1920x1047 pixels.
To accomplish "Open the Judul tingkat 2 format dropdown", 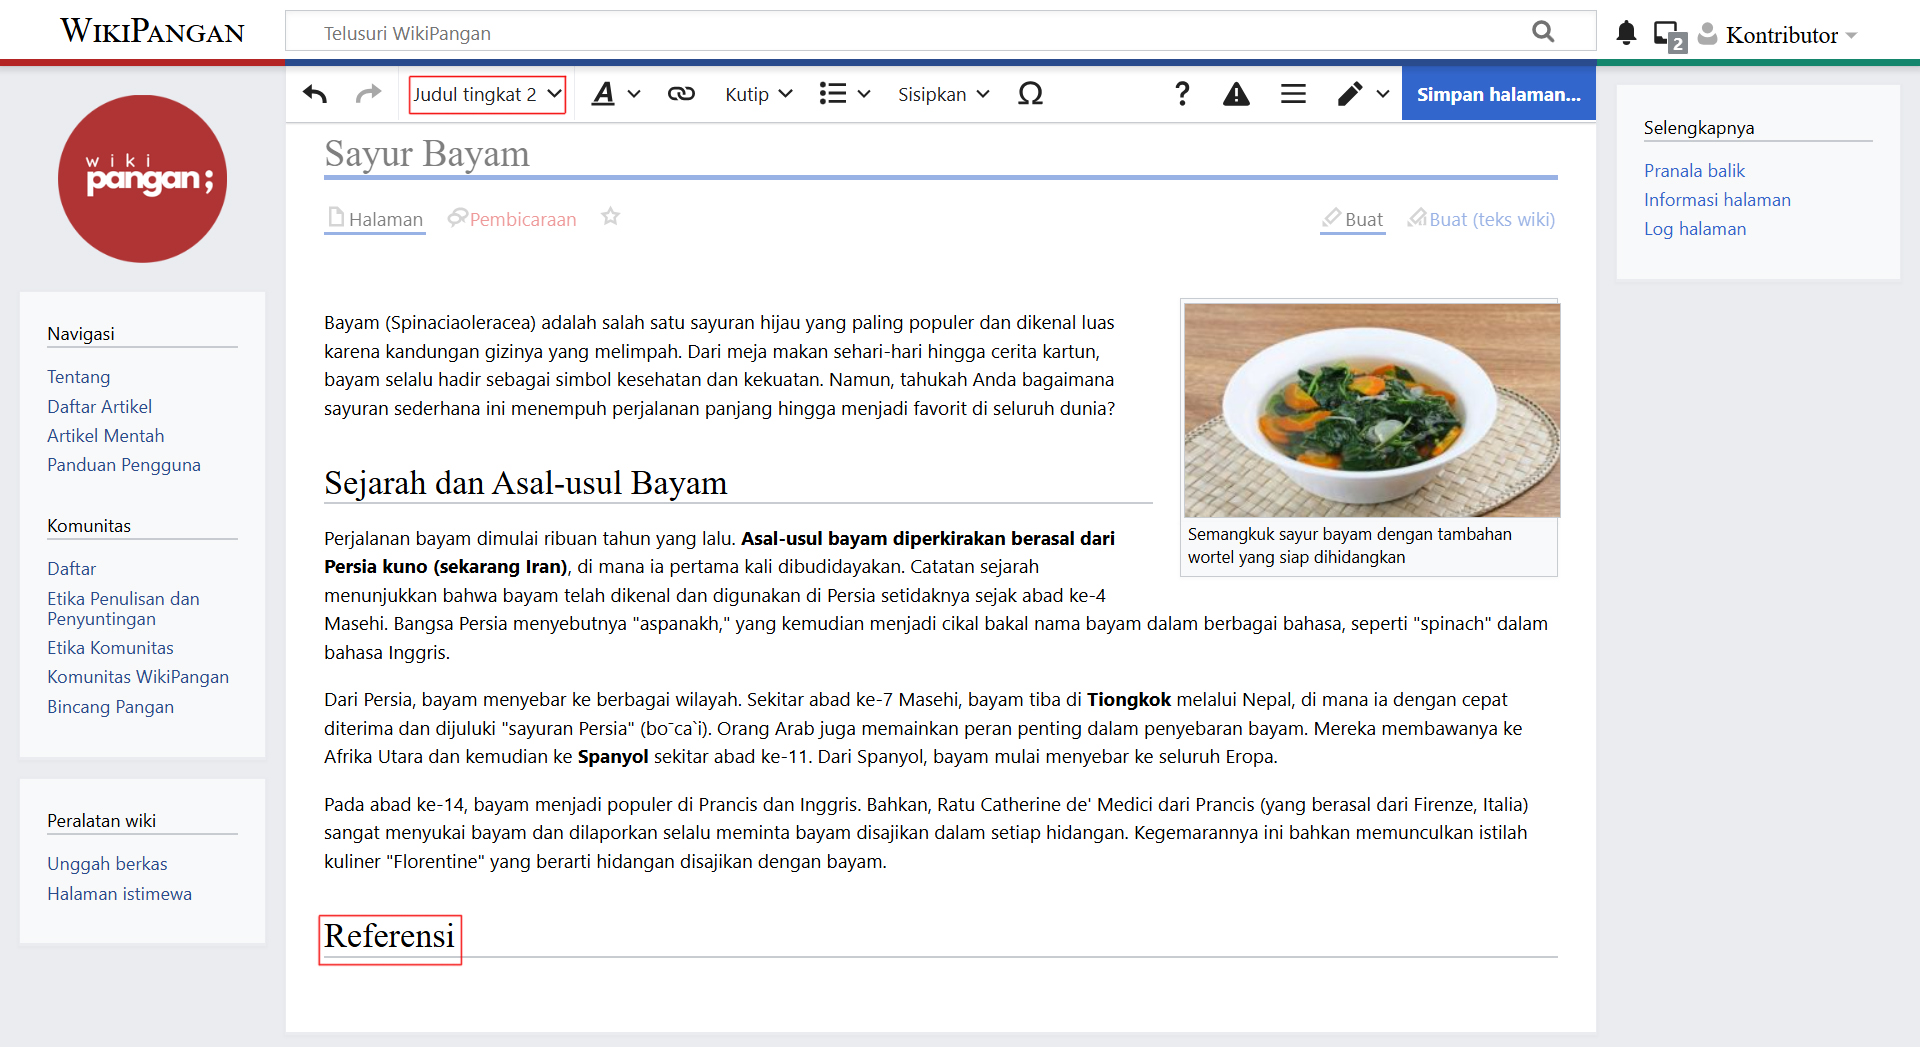I will [x=487, y=94].
